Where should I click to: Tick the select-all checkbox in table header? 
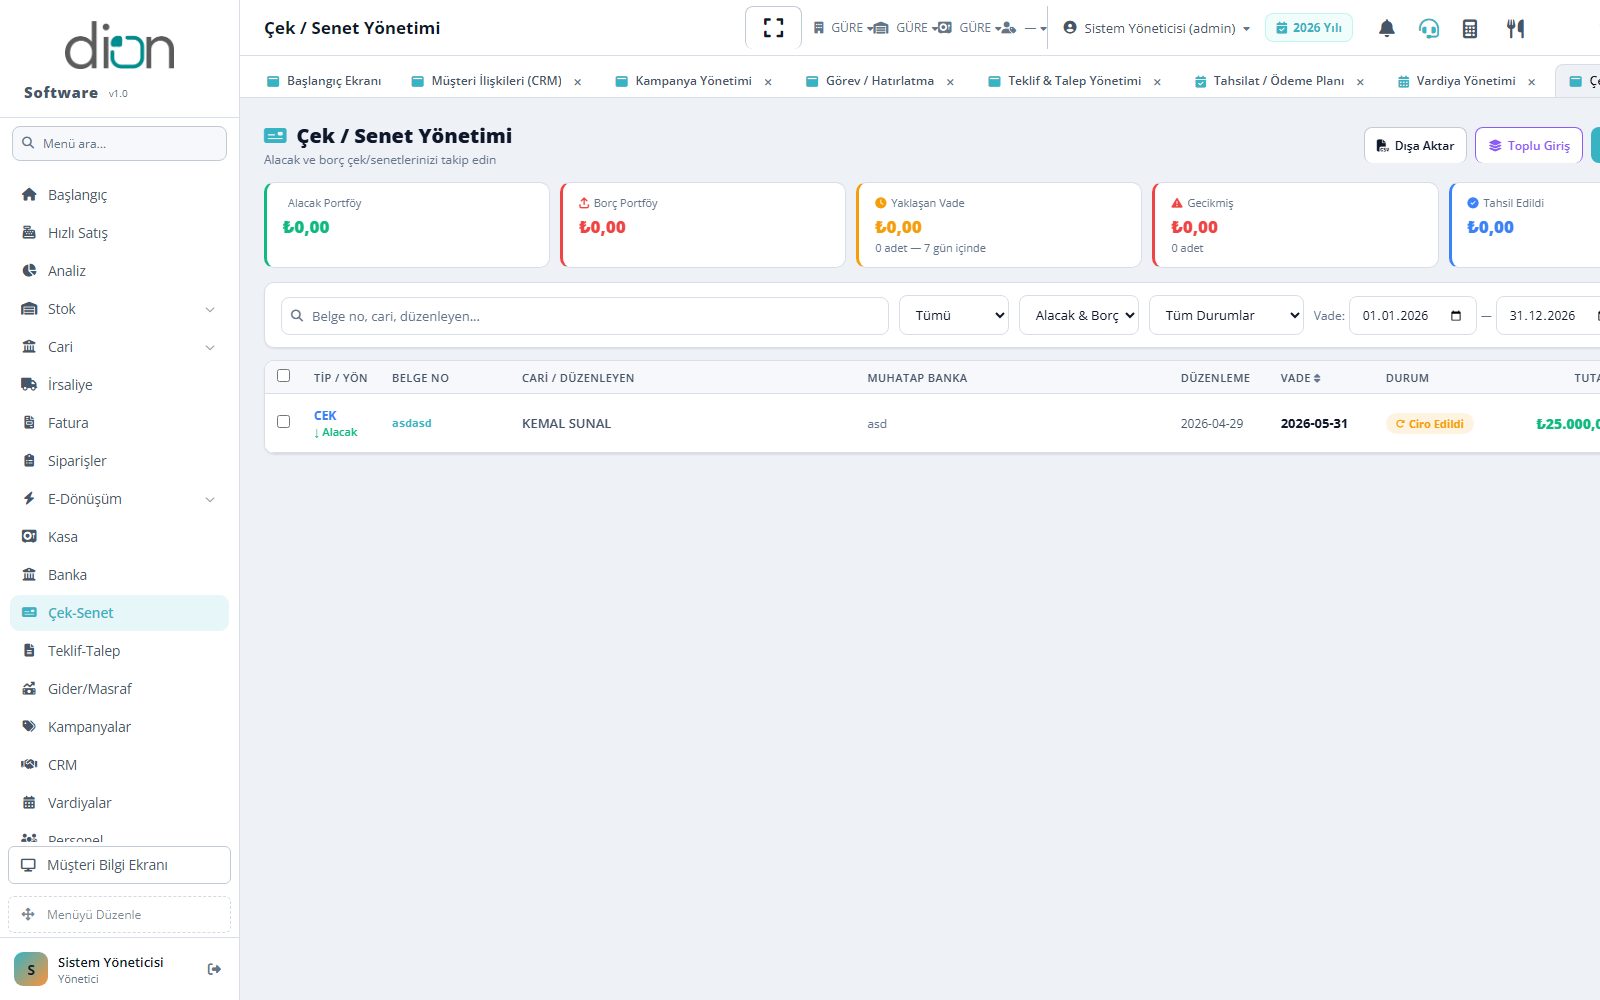[284, 376]
